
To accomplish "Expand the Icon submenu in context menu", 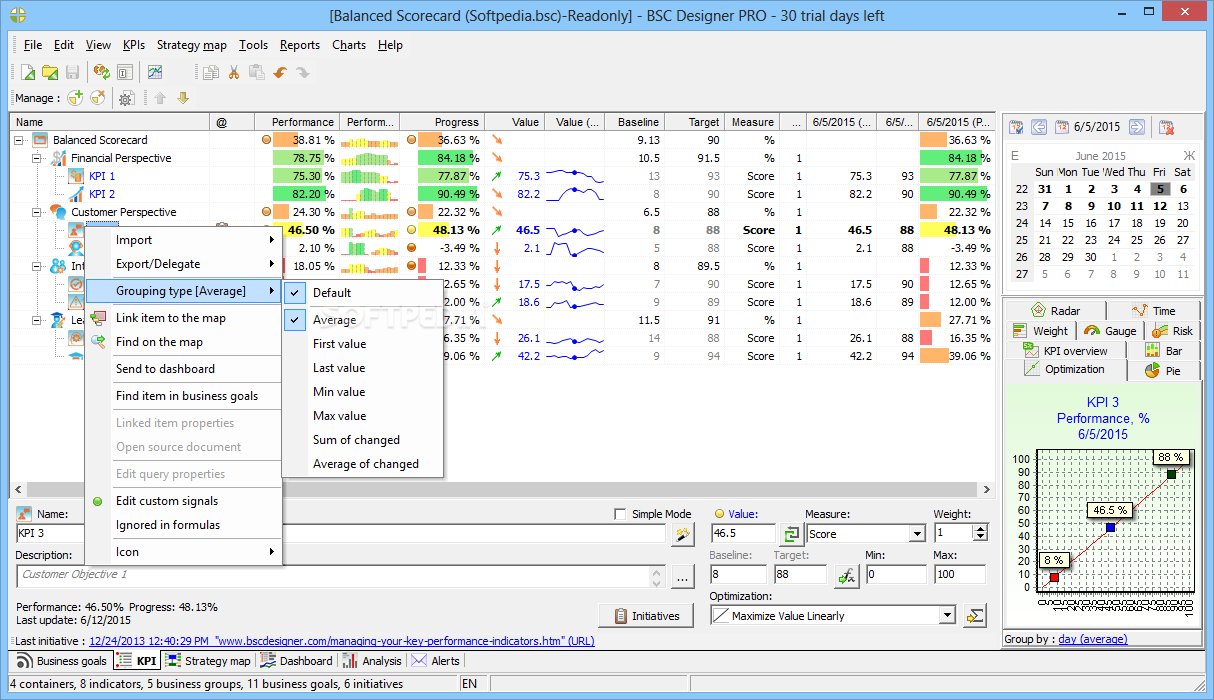I will pyautogui.click(x=184, y=552).
